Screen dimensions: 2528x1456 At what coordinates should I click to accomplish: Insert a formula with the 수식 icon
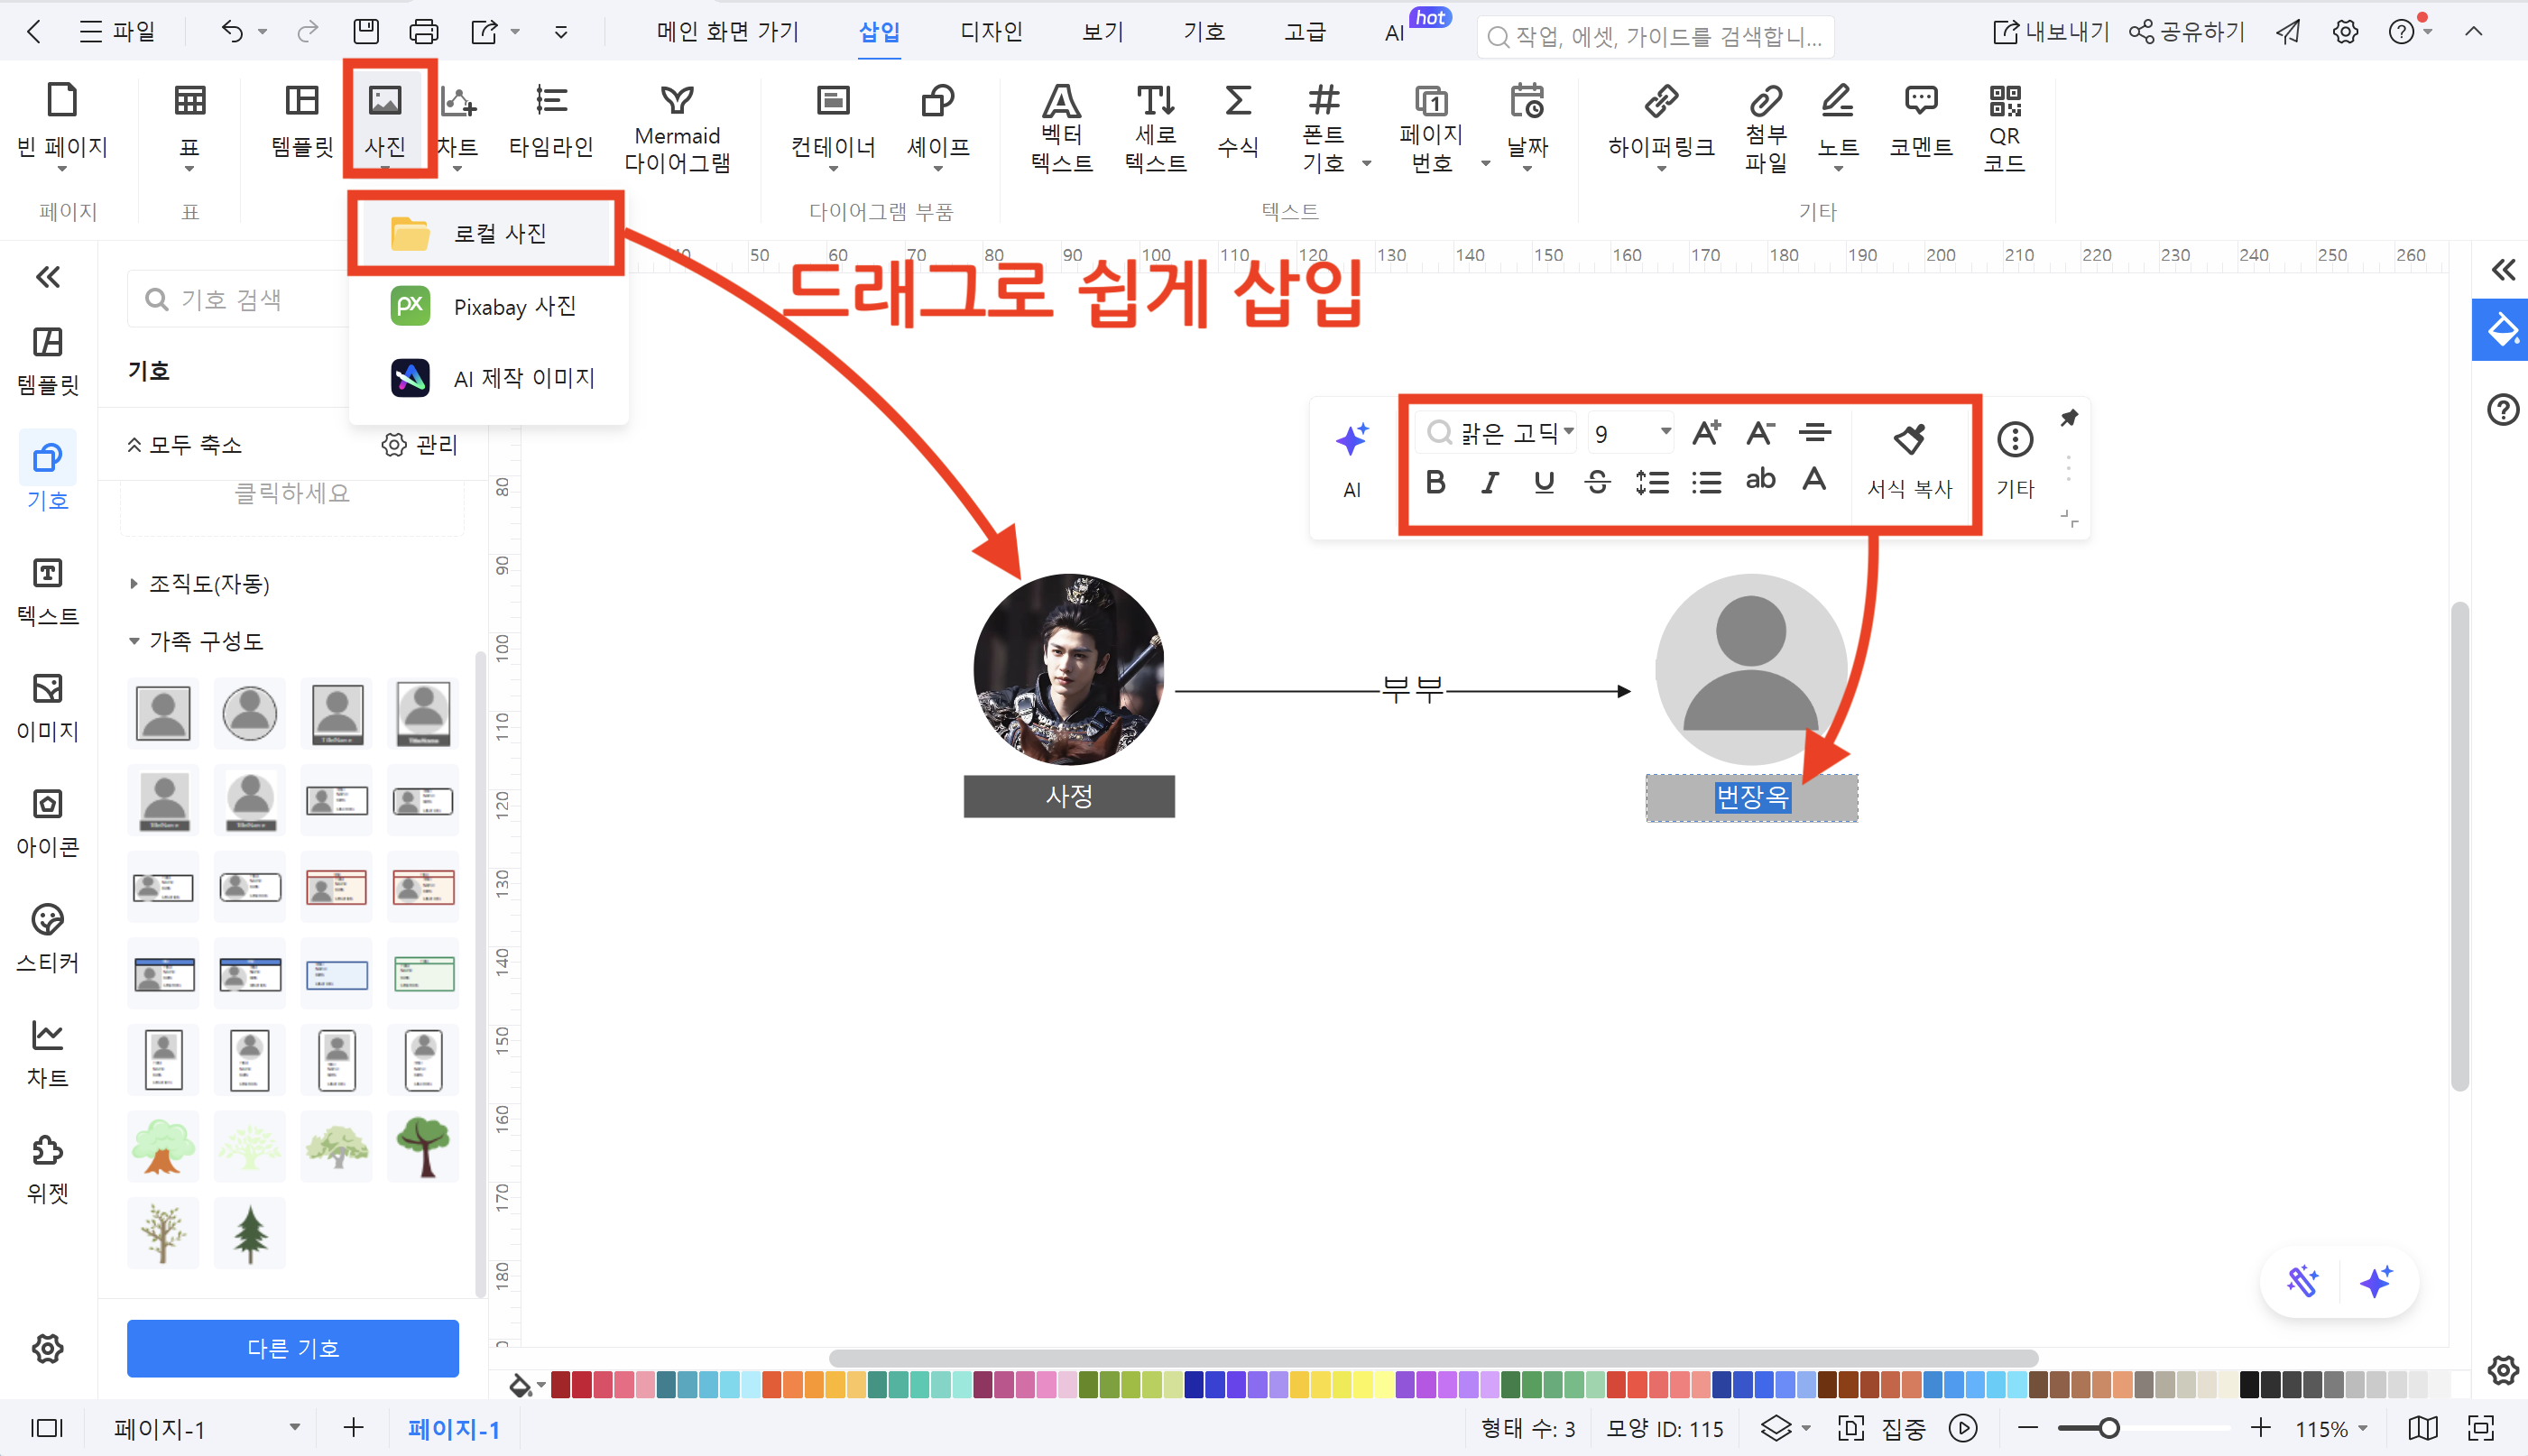[1237, 101]
